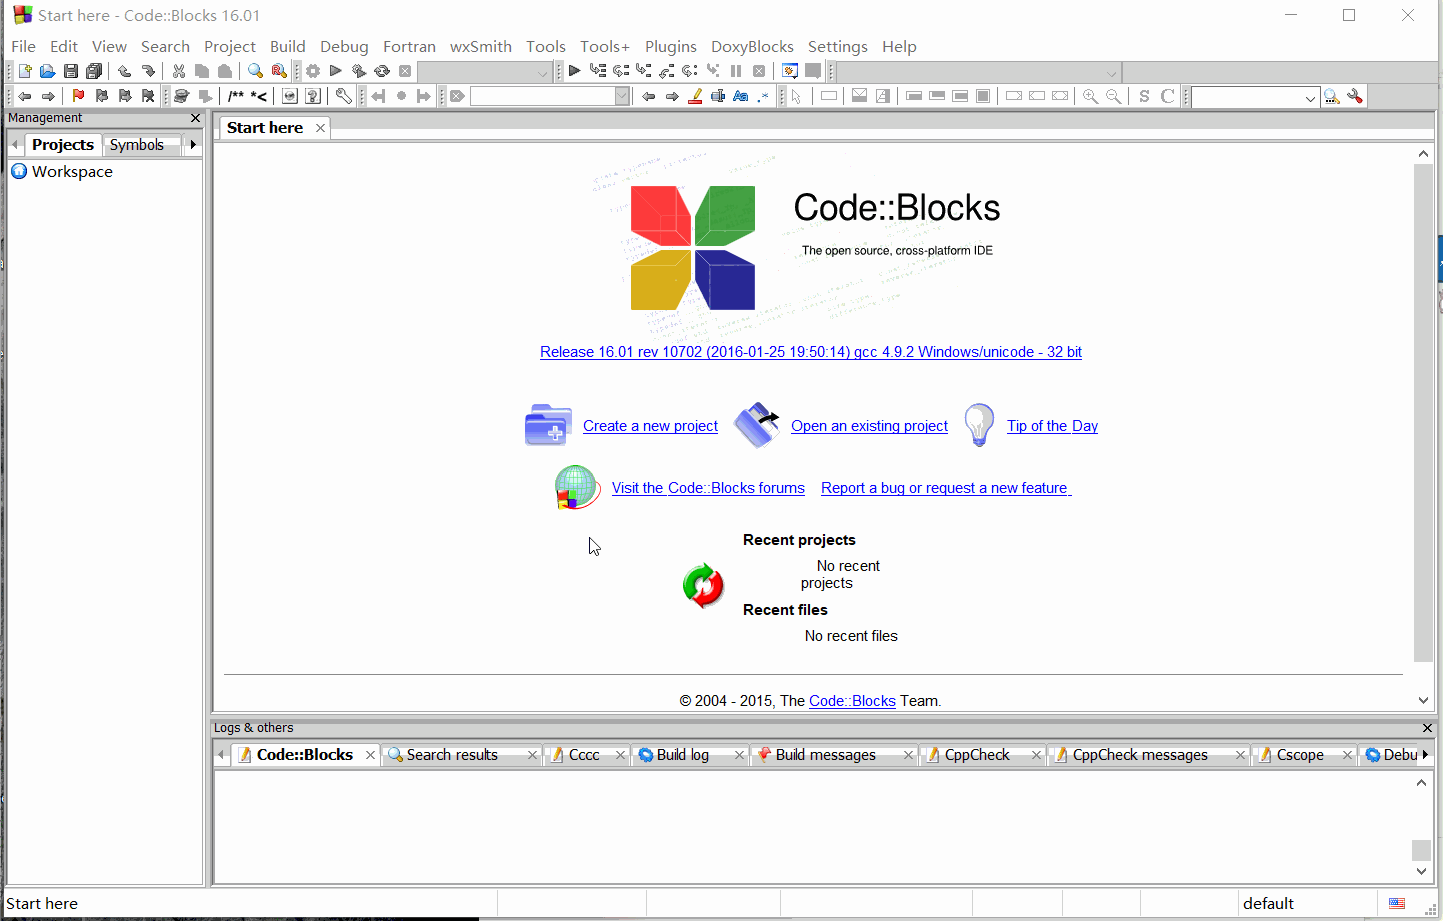
Task: Click the Toggle bookmark red flag icon
Action: coord(78,96)
